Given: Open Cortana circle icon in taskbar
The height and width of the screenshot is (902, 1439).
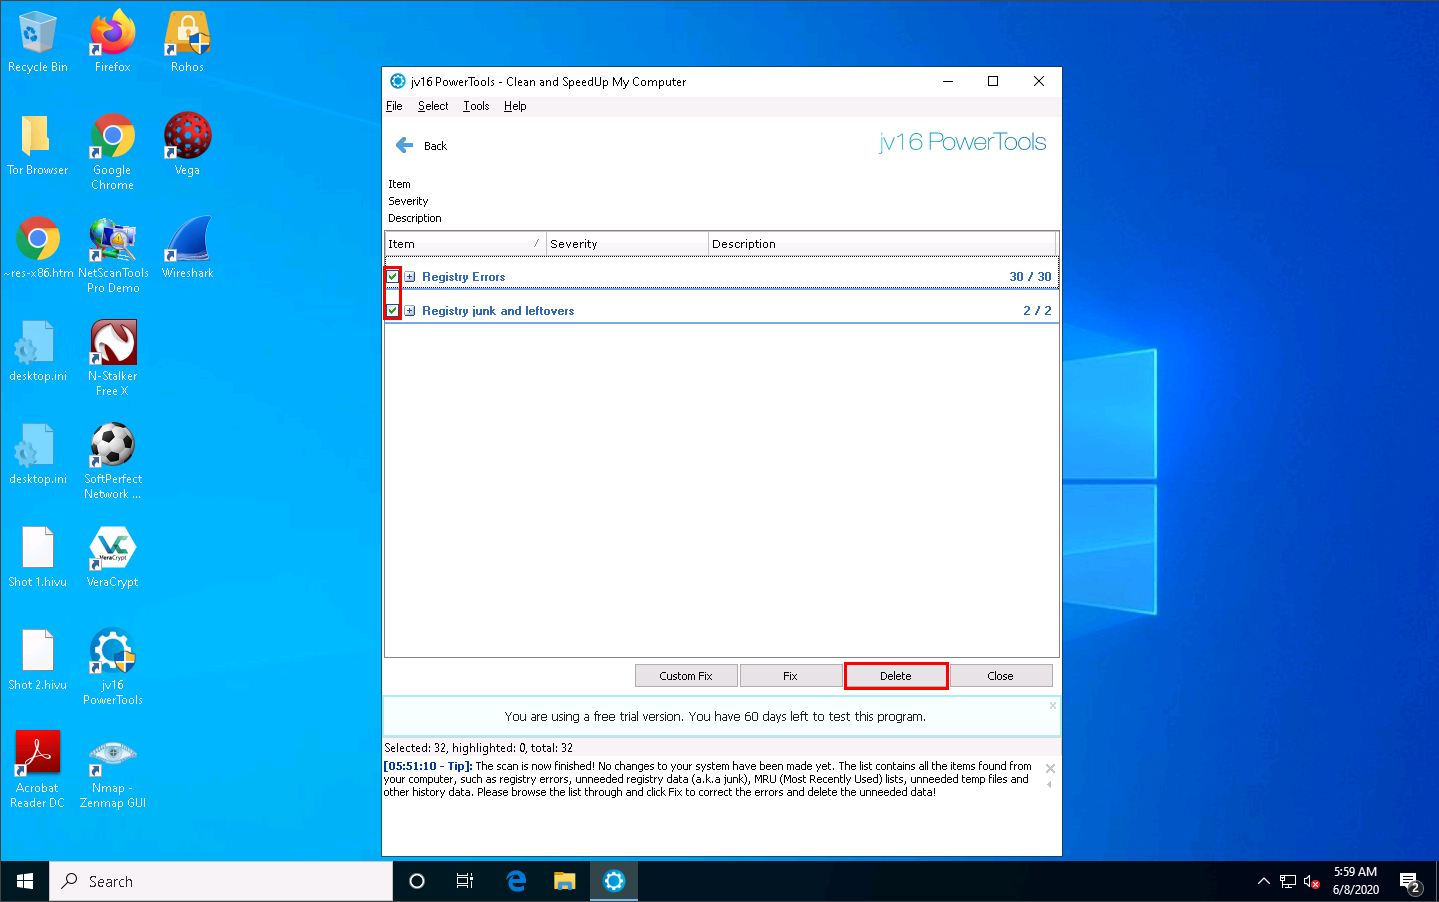Looking at the screenshot, I should 417,881.
